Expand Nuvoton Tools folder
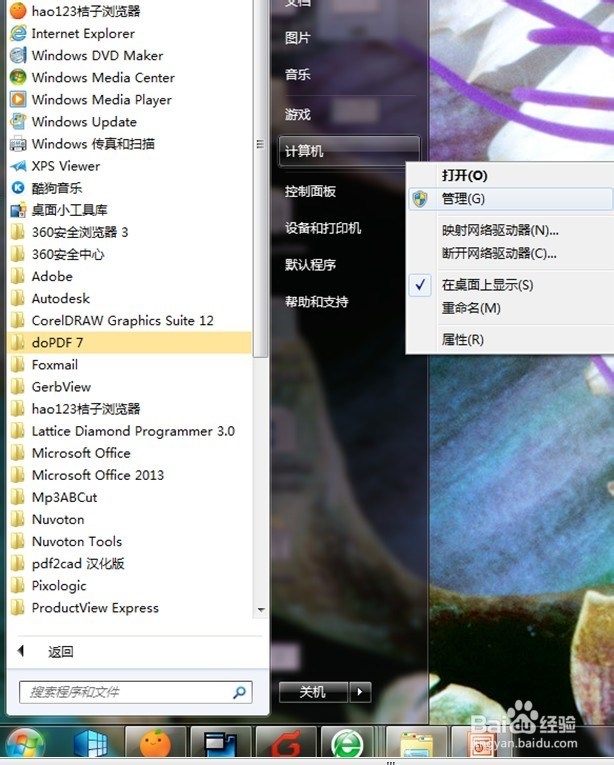The width and height of the screenshot is (614, 765). (130, 542)
